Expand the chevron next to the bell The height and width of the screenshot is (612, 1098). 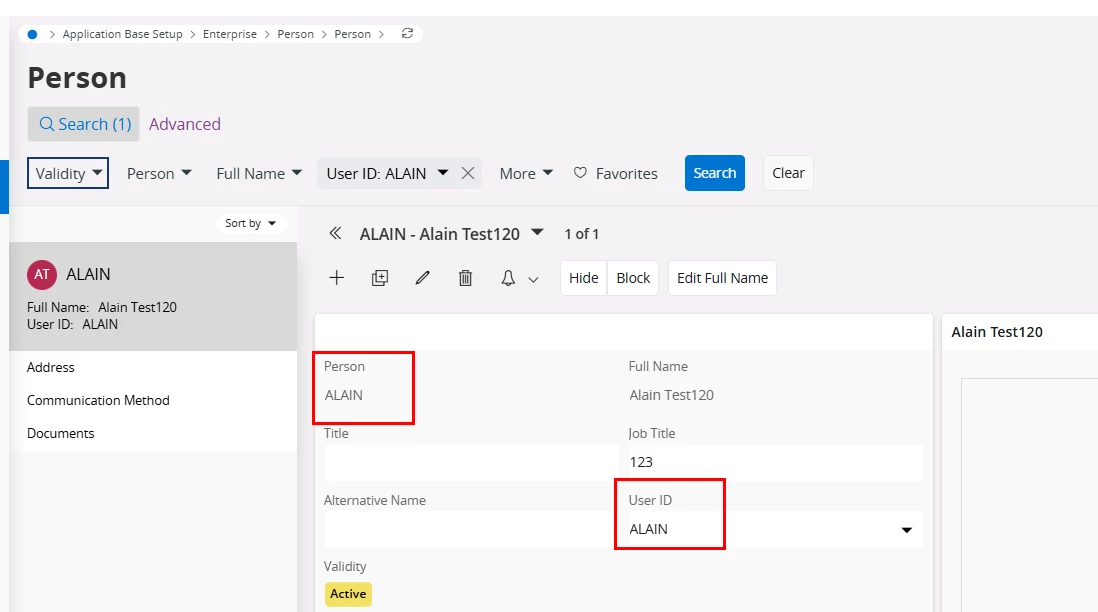tap(533, 279)
